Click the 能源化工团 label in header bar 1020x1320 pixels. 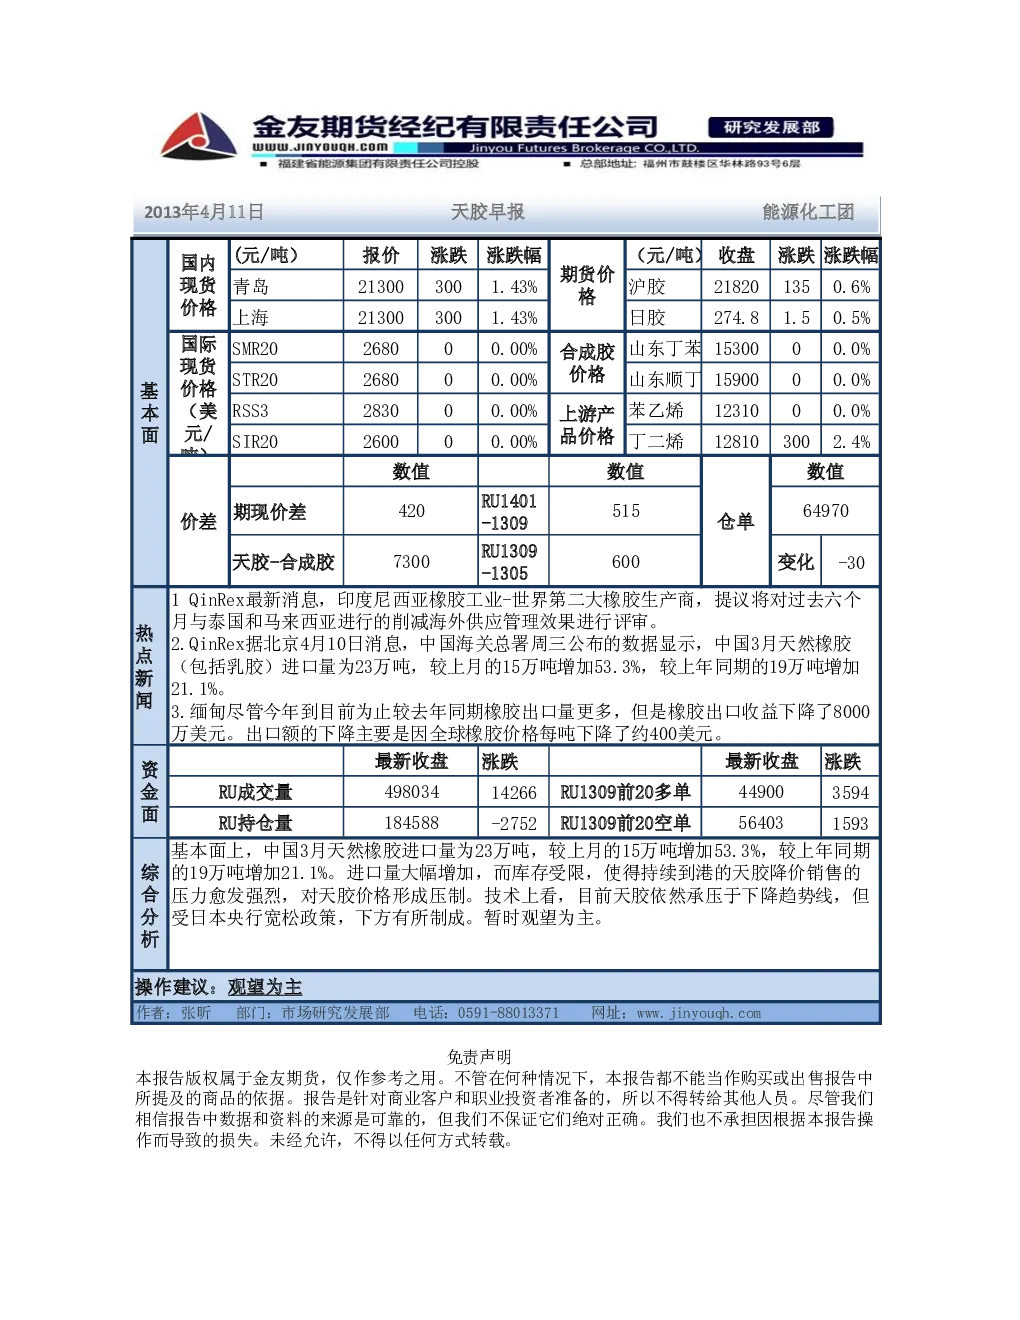click(808, 212)
